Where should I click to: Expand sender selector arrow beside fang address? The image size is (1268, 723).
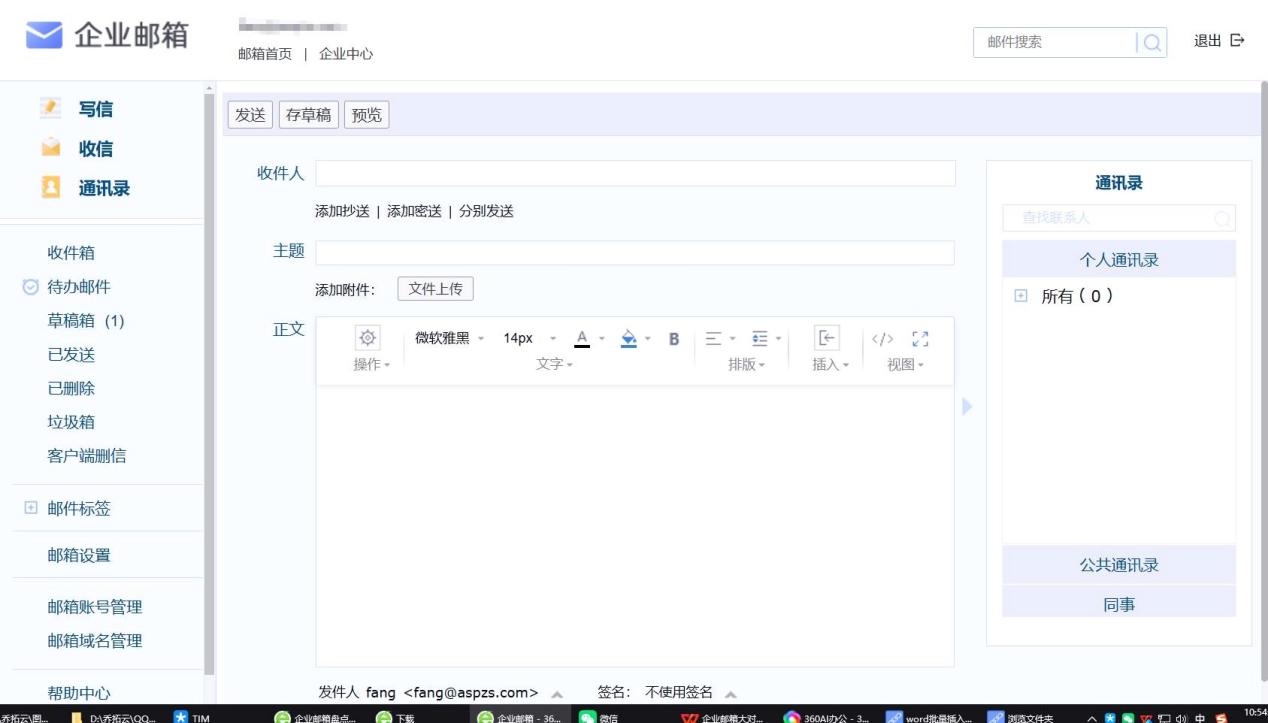click(557, 693)
